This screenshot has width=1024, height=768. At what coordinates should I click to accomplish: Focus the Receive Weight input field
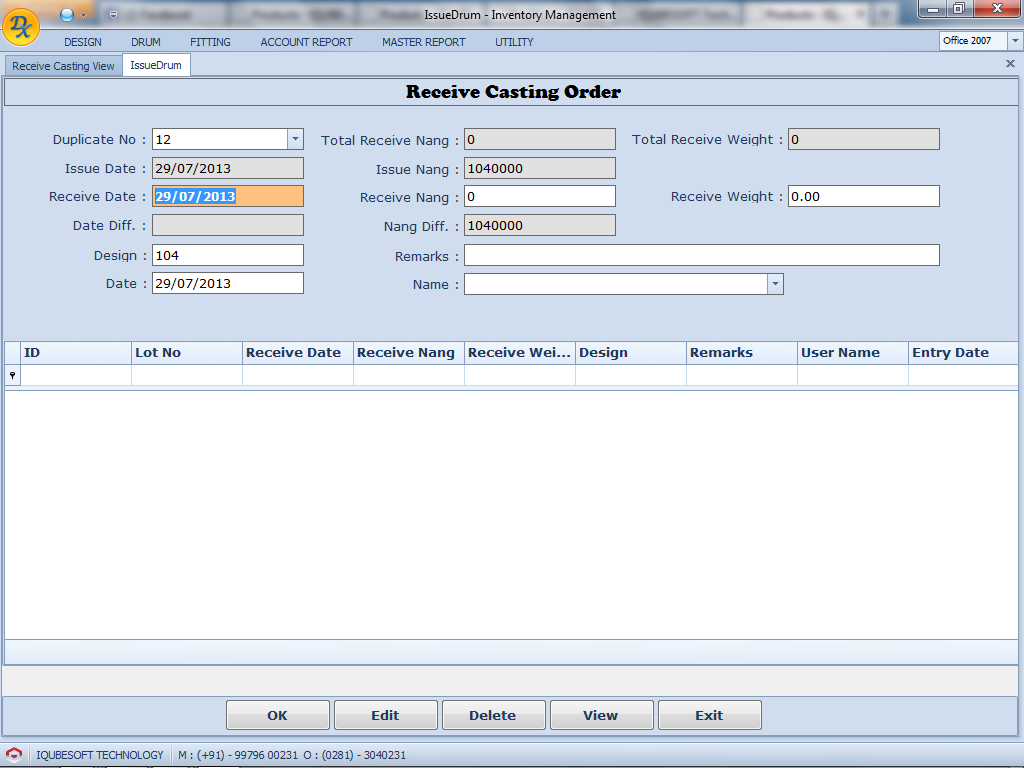[x=863, y=197]
